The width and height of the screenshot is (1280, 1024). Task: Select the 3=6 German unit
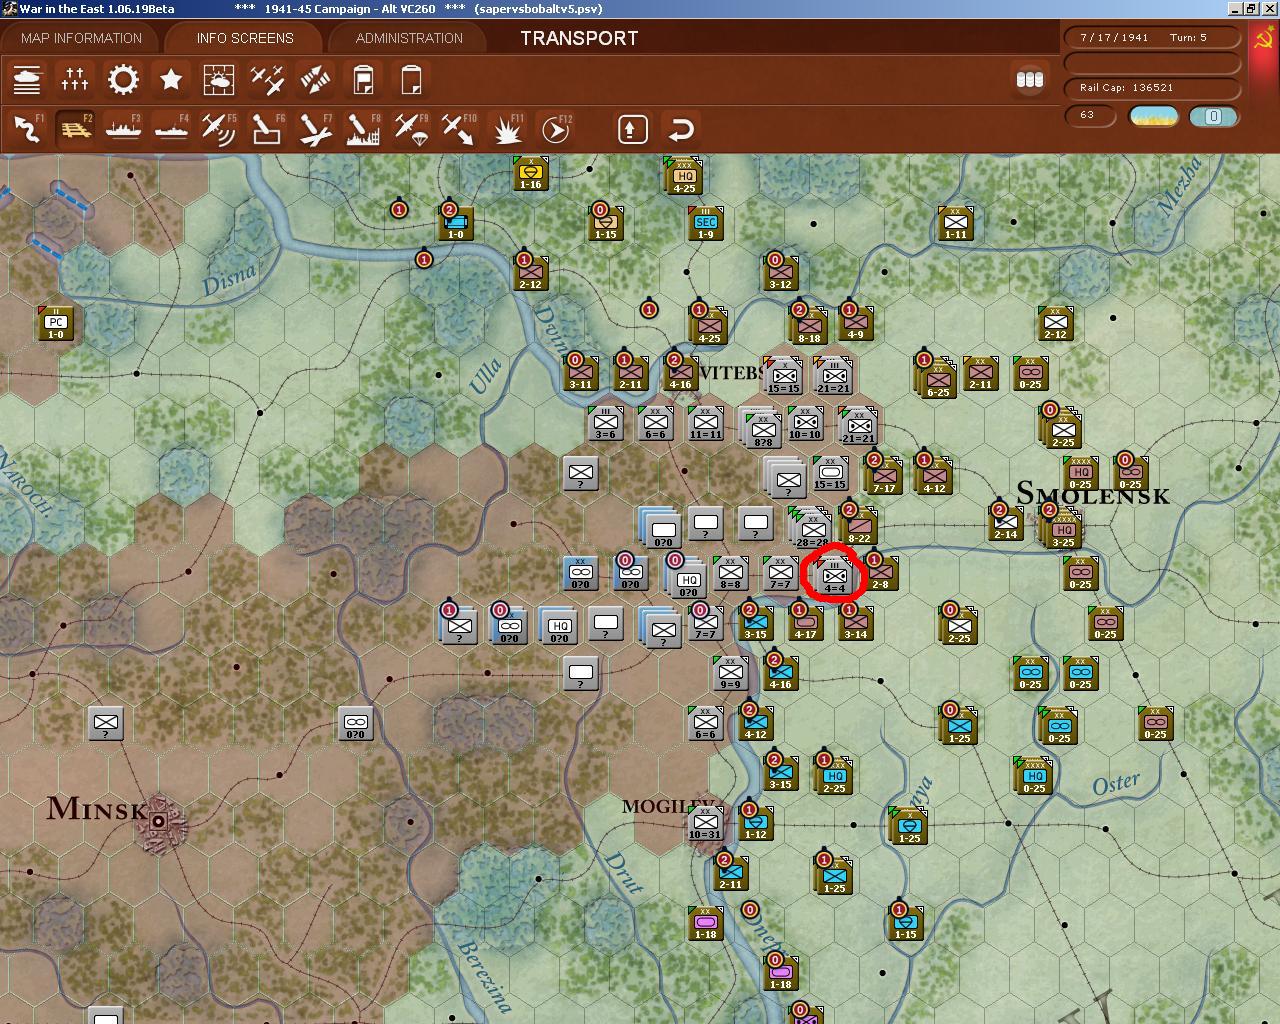tap(606, 424)
